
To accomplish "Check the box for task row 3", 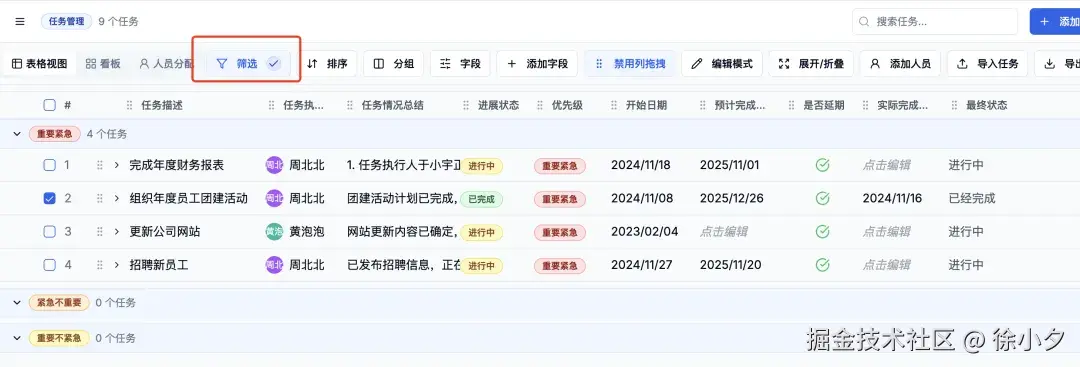I will (x=50, y=231).
